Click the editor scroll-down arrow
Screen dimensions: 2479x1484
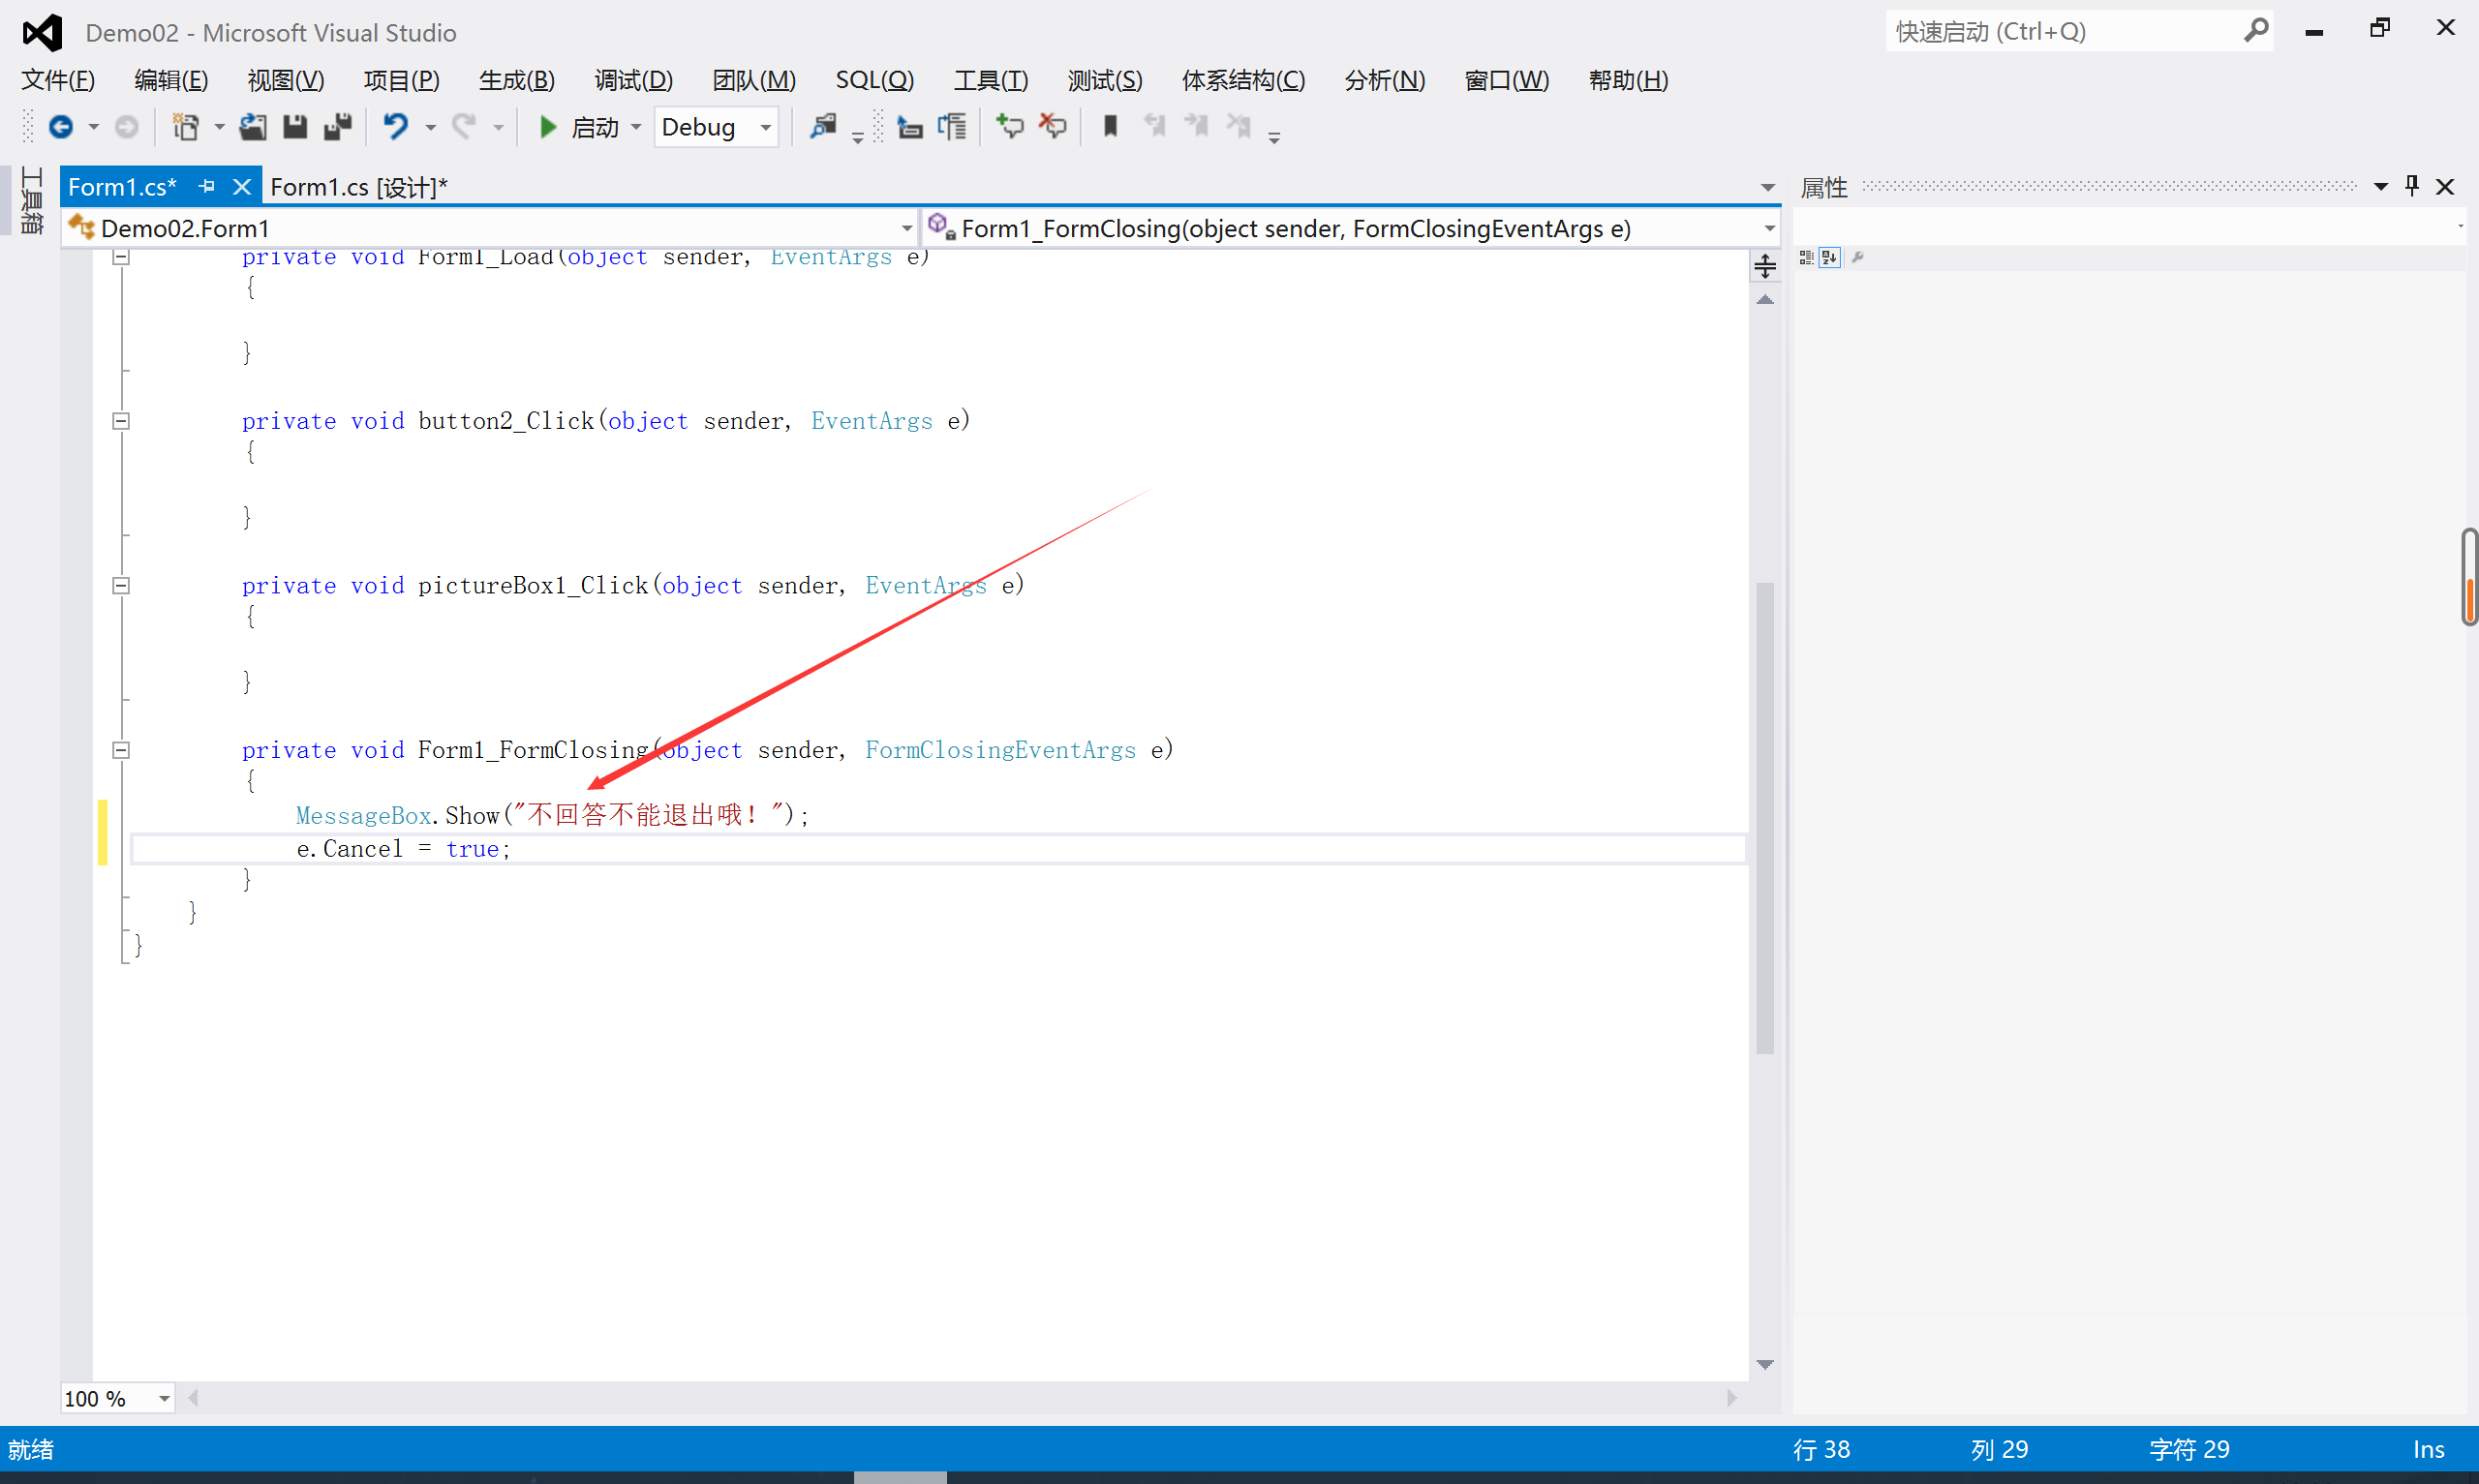[1765, 1365]
